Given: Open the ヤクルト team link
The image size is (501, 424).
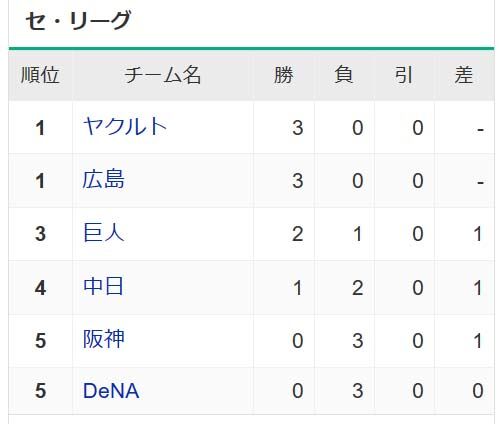Looking at the screenshot, I should [x=125, y=127].
